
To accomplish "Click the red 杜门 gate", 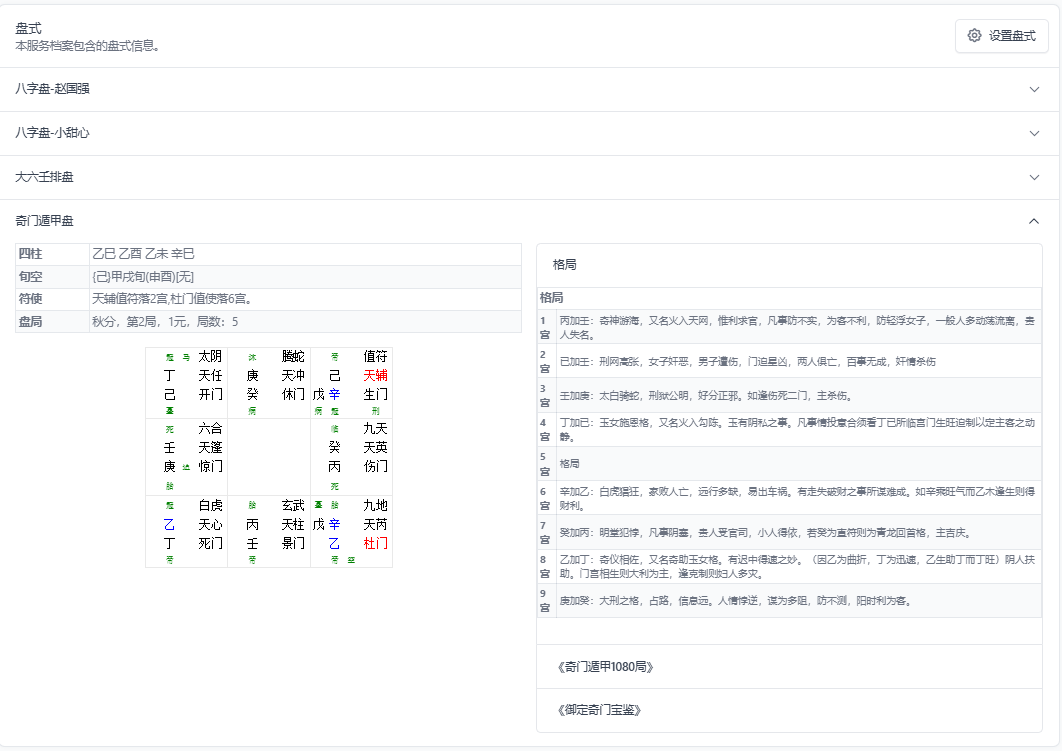I will [x=375, y=543].
